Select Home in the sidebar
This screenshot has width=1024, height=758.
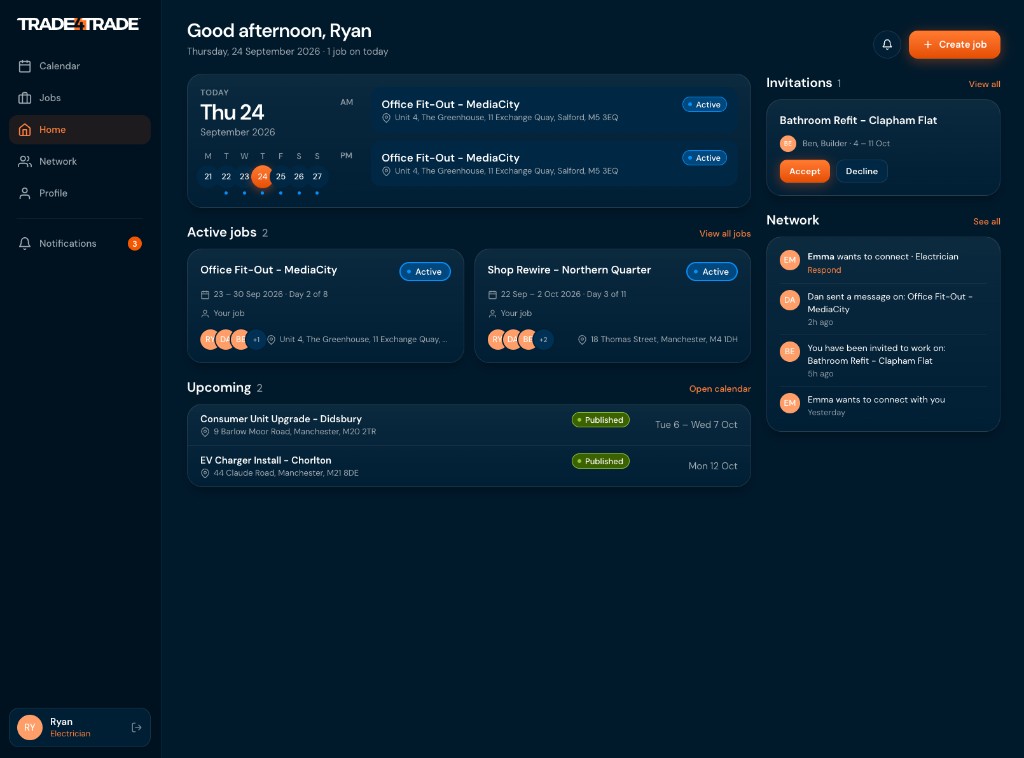(x=80, y=130)
